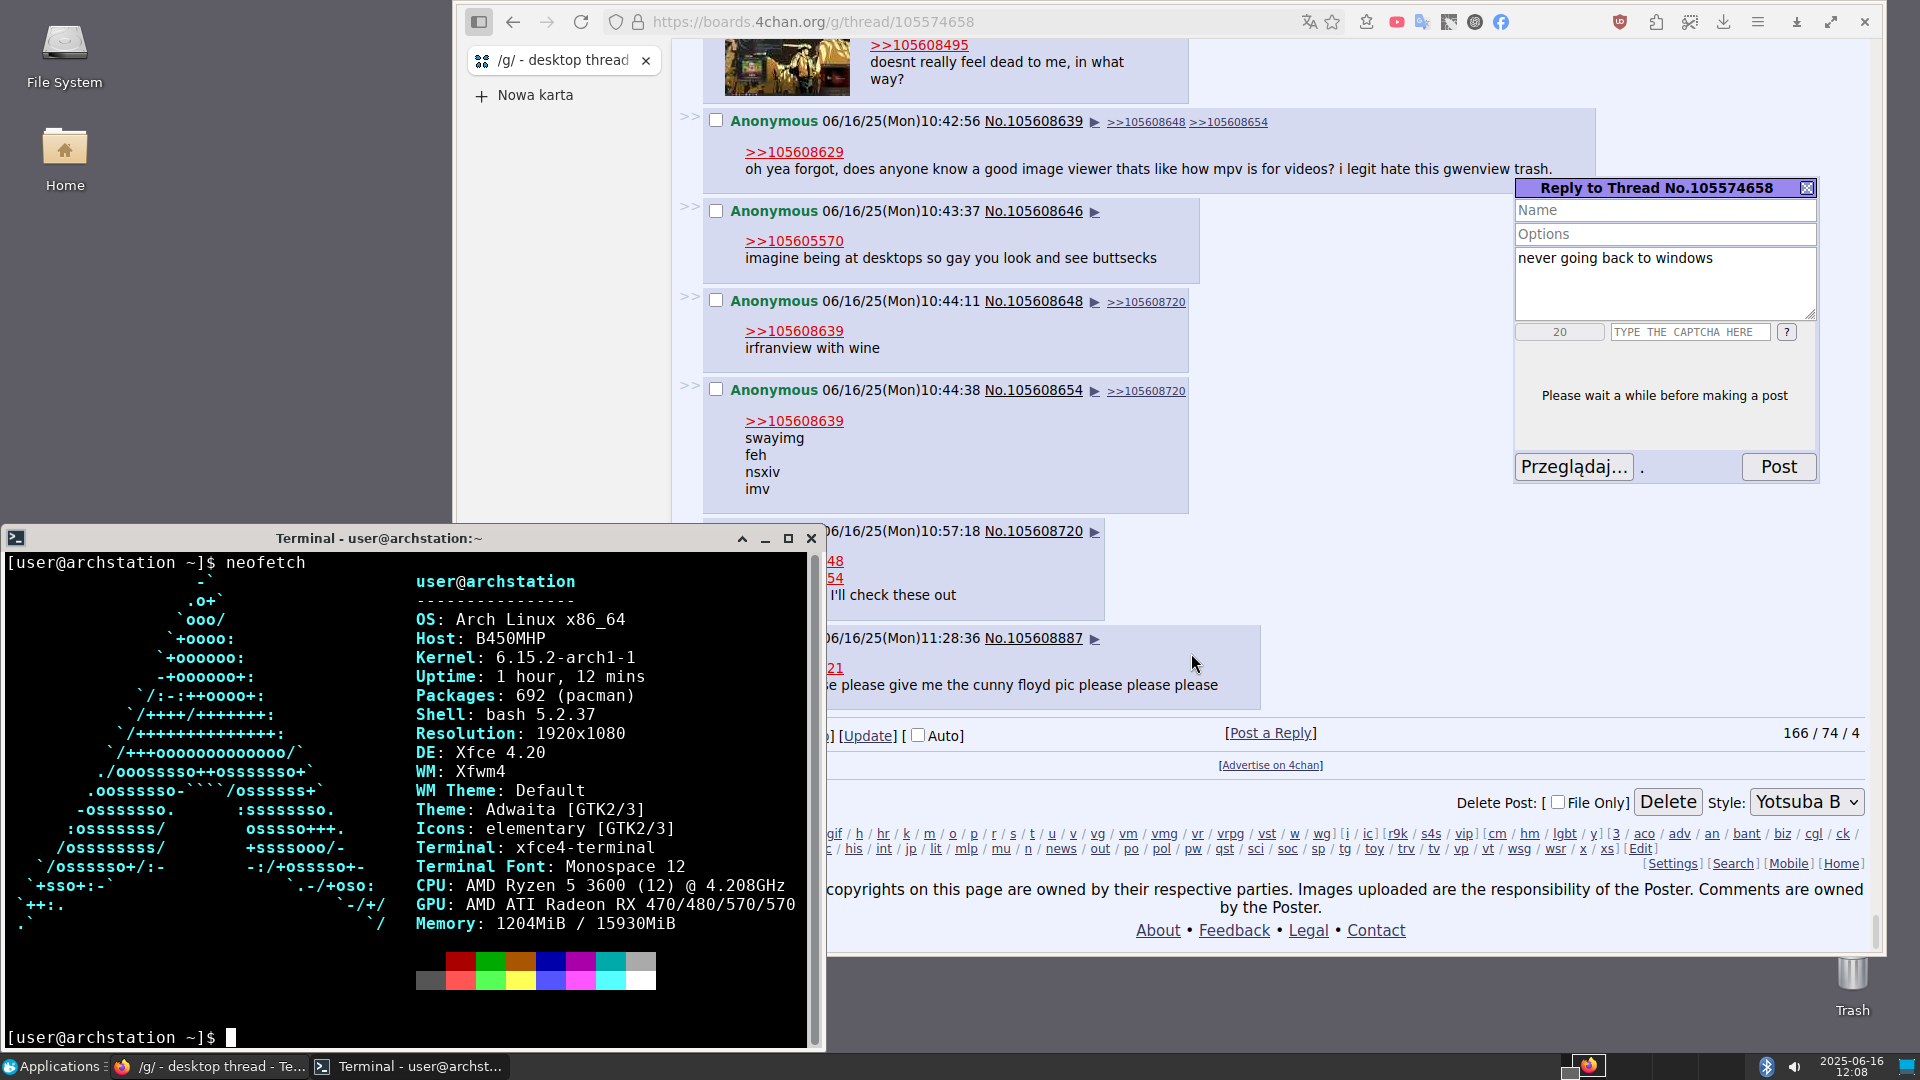Click the post image thumbnail at top
1920x1080 pixels.
click(787, 67)
